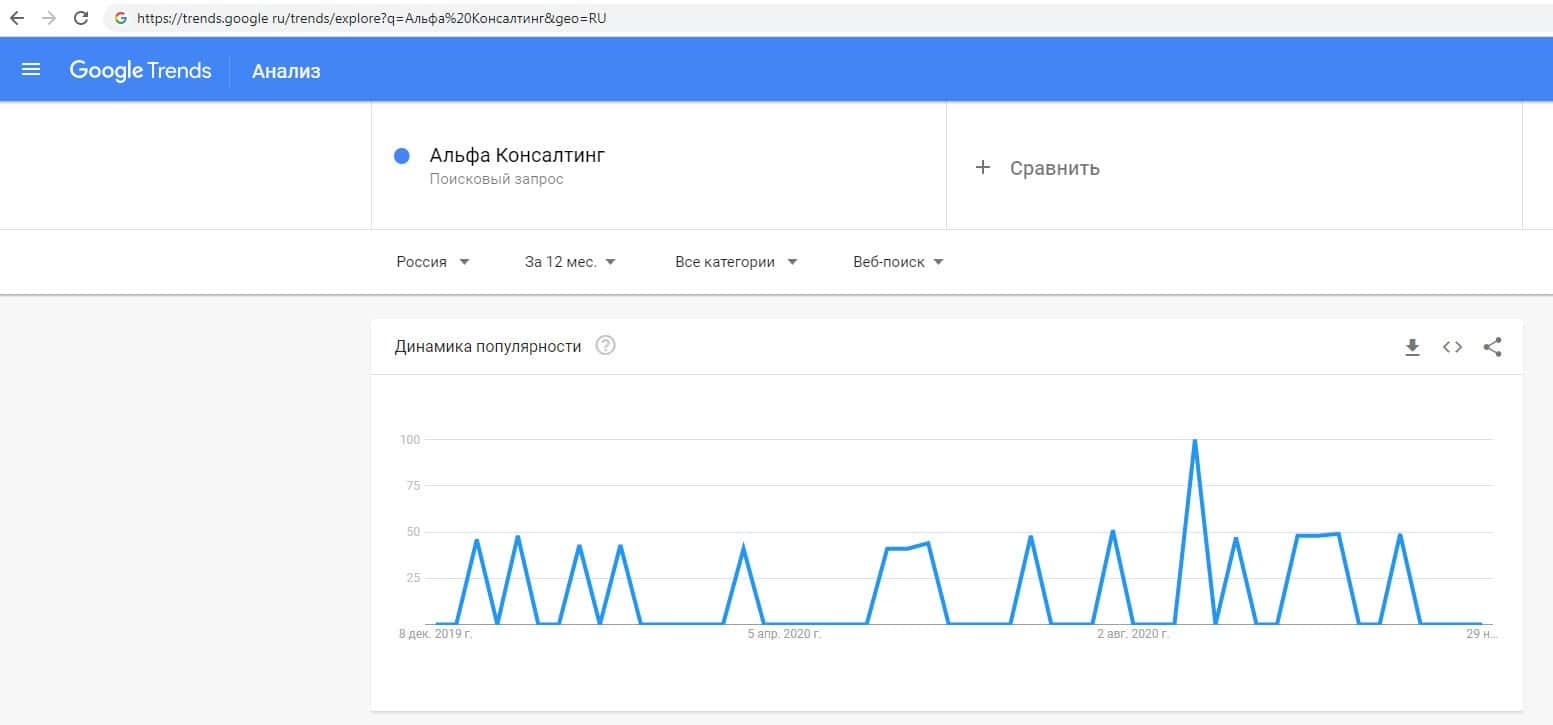The height and width of the screenshot is (725, 1553).
Task: Open the Веб-поиск search type dropdown
Action: click(898, 262)
